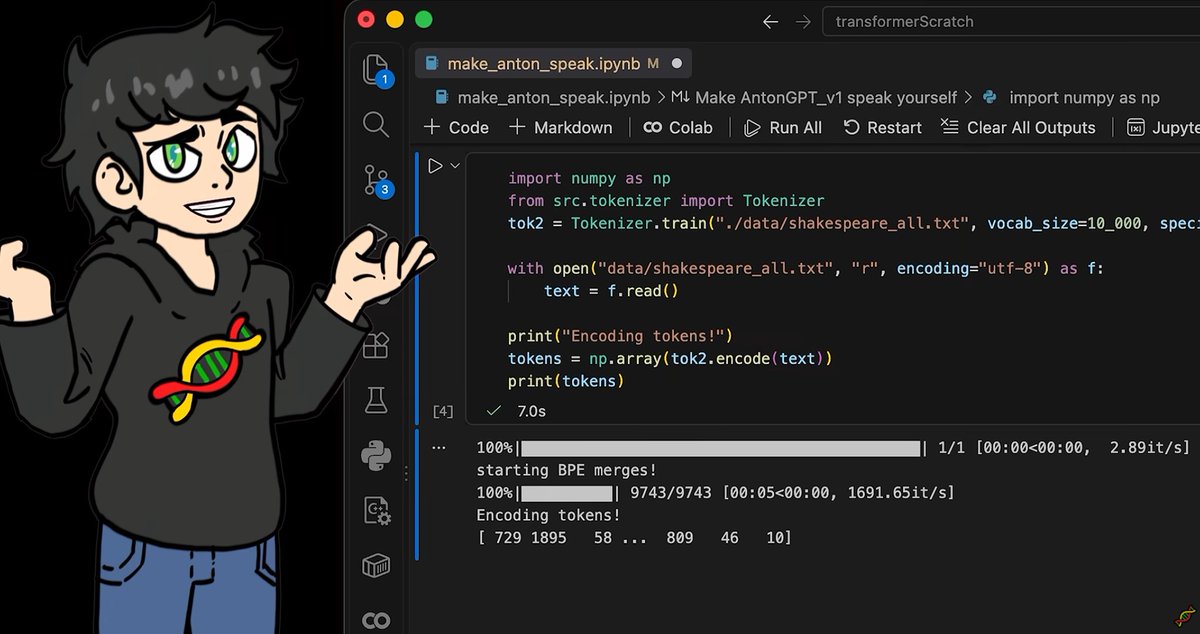Image resolution: width=1200 pixels, height=634 pixels.
Task: Click the green success checkmark beside 7.0s
Action: click(493, 411)
